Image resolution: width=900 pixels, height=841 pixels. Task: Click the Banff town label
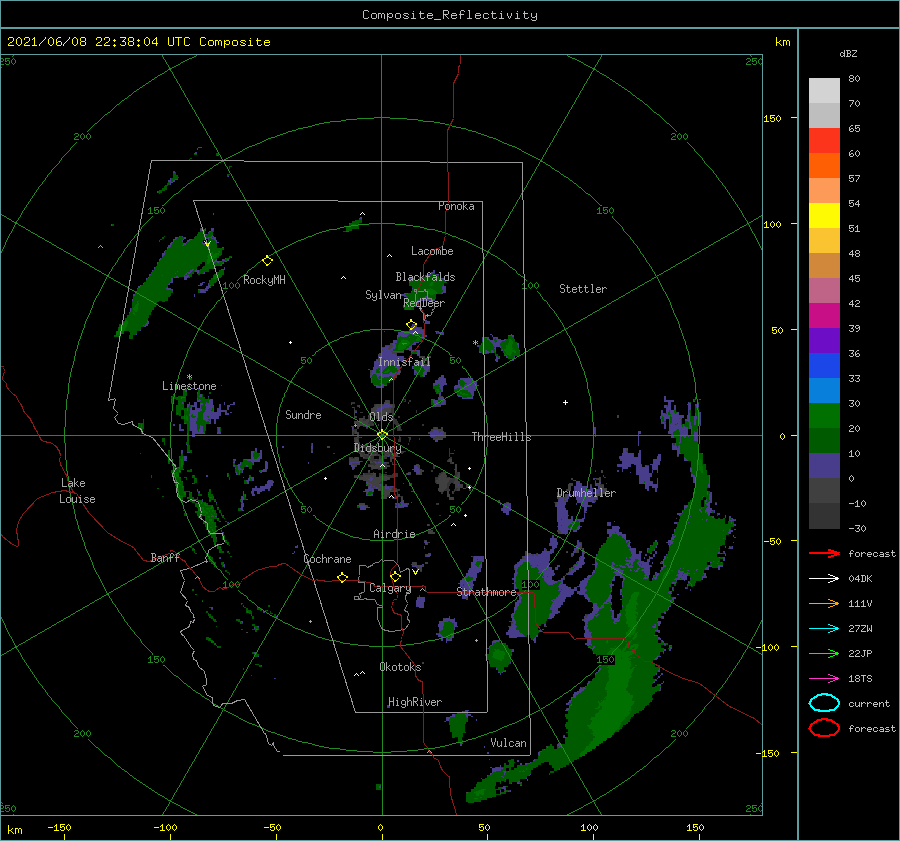165,557
